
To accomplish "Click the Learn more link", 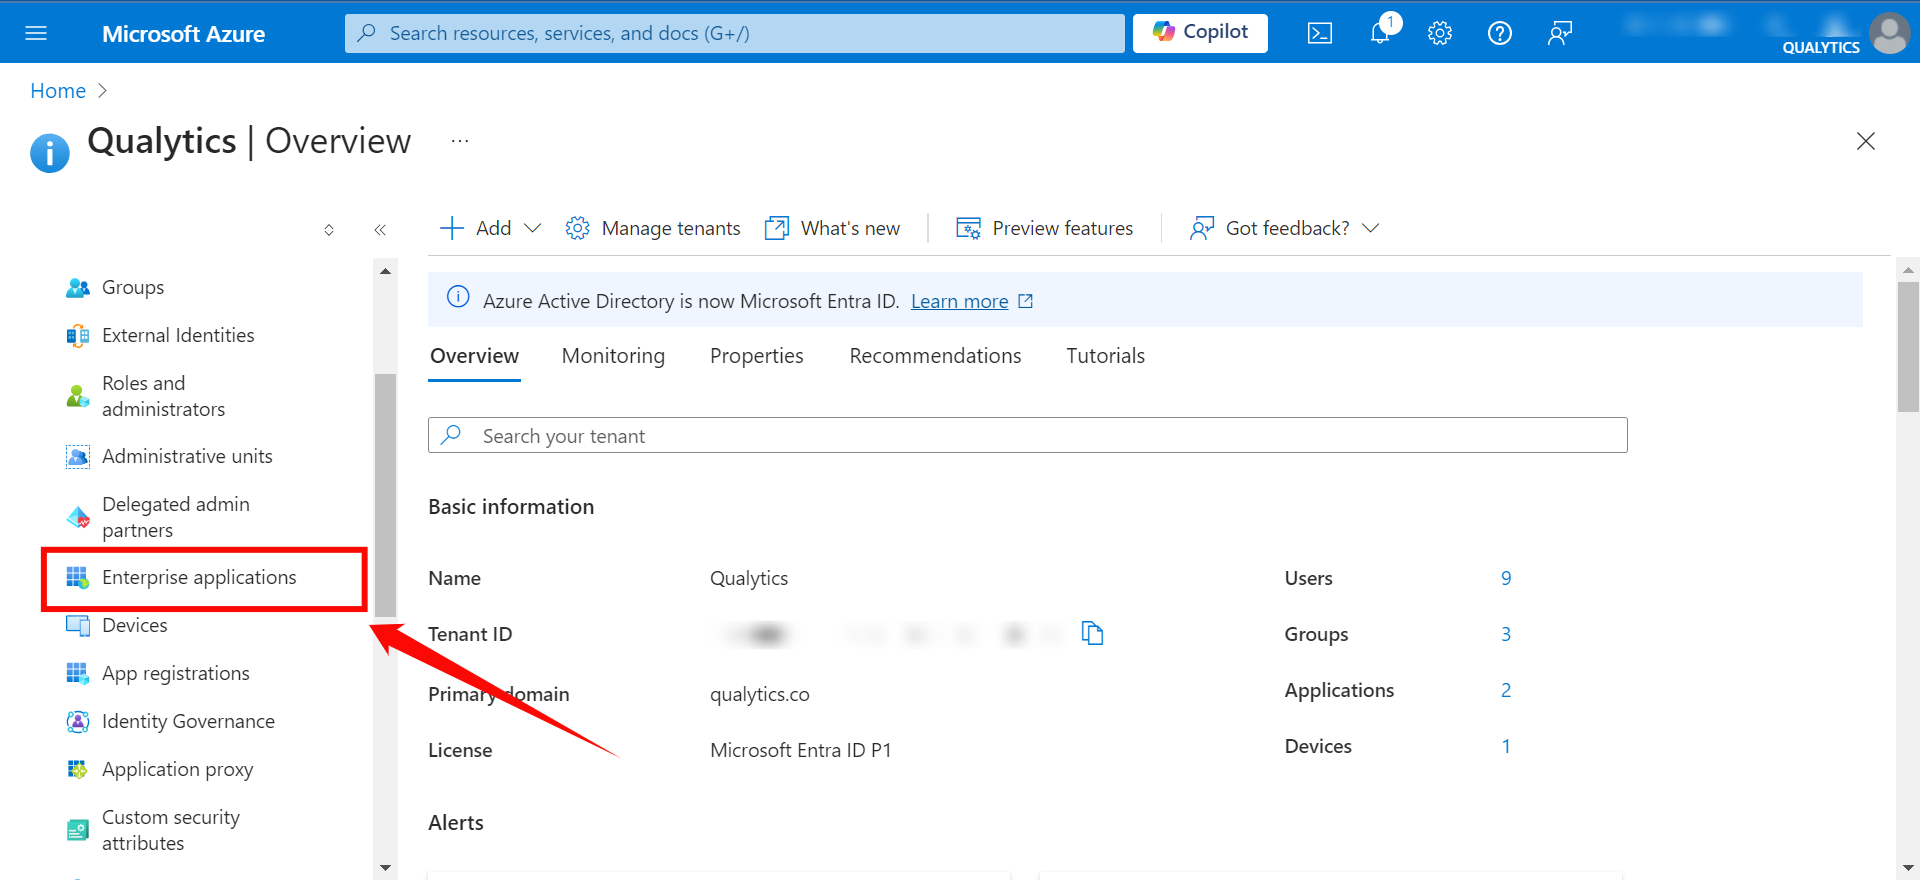I will pos(960,301).
